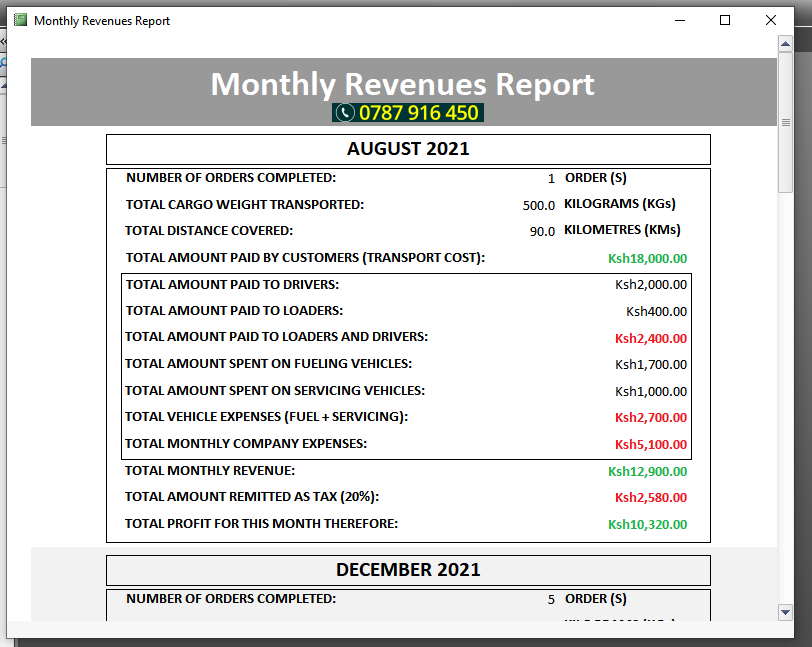The height and width of the screenshot is (647, 812).
Task: Click the Ksh5,100.00 company expenses value
Action: tap(651, 444)
